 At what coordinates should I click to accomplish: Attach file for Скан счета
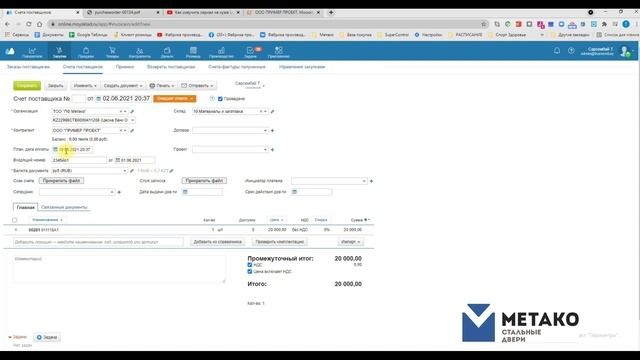(61, 181)
